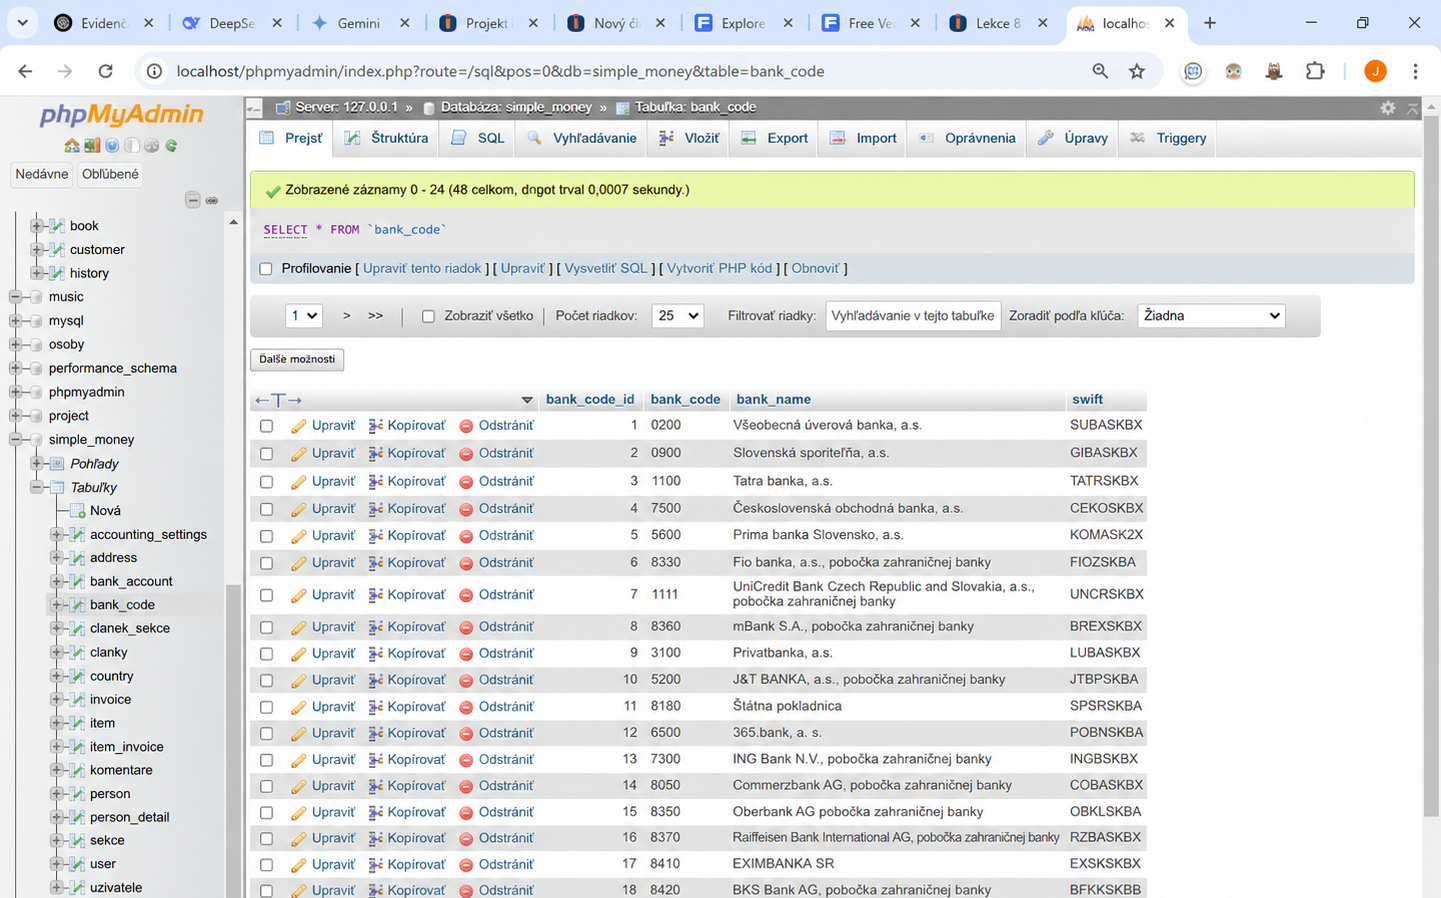Expand the Pohľady tree node
Screen dimensions: 1441x898
tap(36, 464)
